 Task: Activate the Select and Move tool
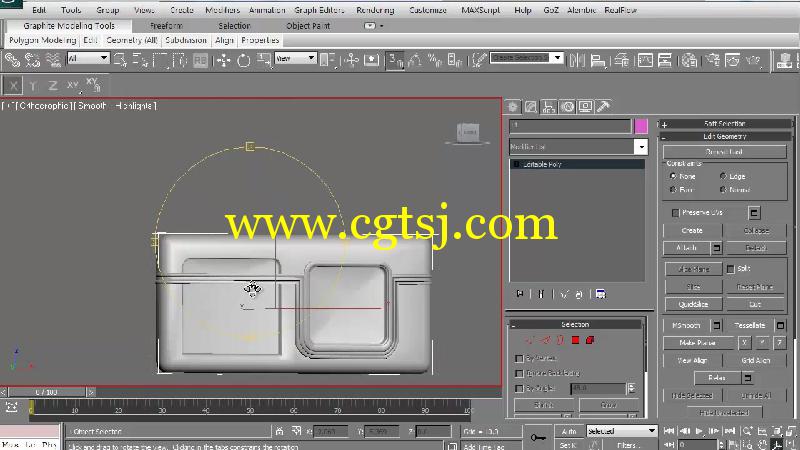(223, 61)
